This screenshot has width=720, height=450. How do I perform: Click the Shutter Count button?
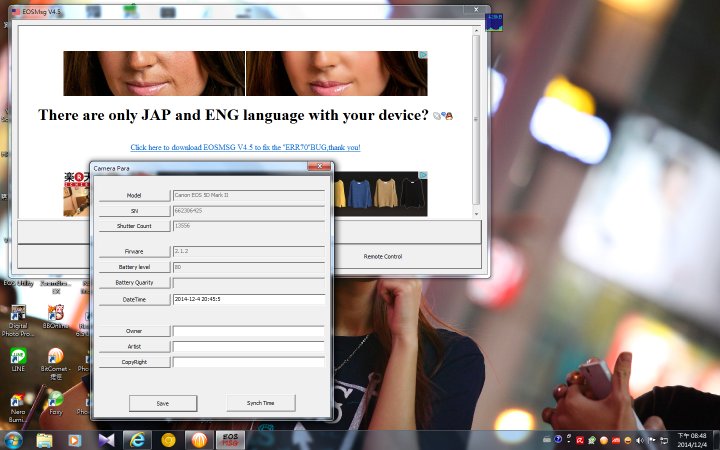pyautogui.click(x=134, y=226)
